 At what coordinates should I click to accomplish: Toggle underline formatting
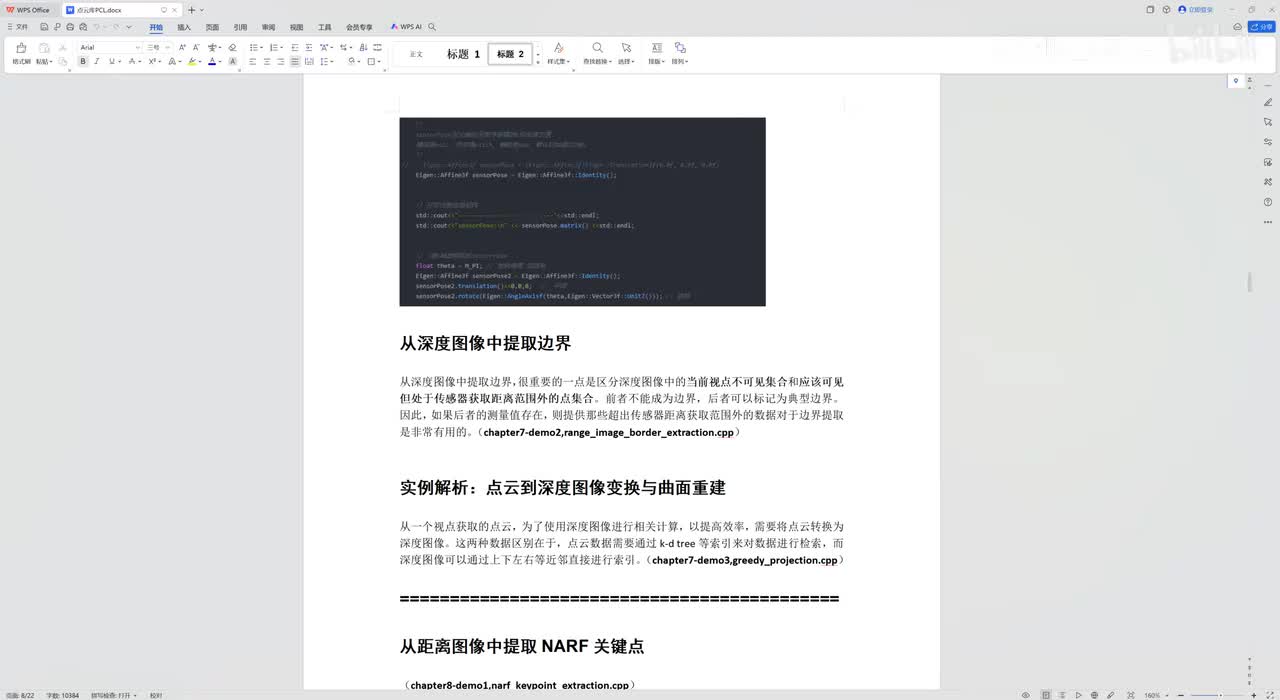[x=112, y=62]
